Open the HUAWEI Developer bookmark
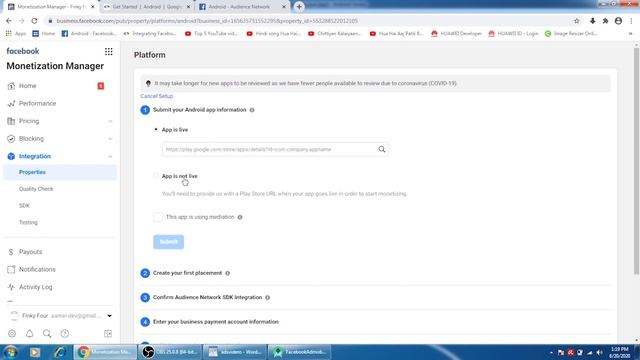The image size is (640, 360). click(x=456, y=33)
